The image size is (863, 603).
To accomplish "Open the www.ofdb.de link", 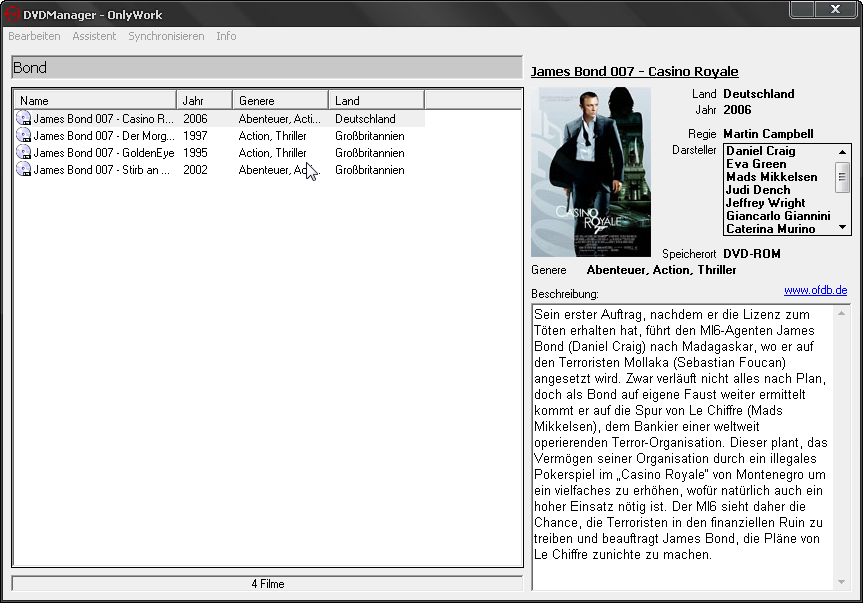I will coord(816,290).
